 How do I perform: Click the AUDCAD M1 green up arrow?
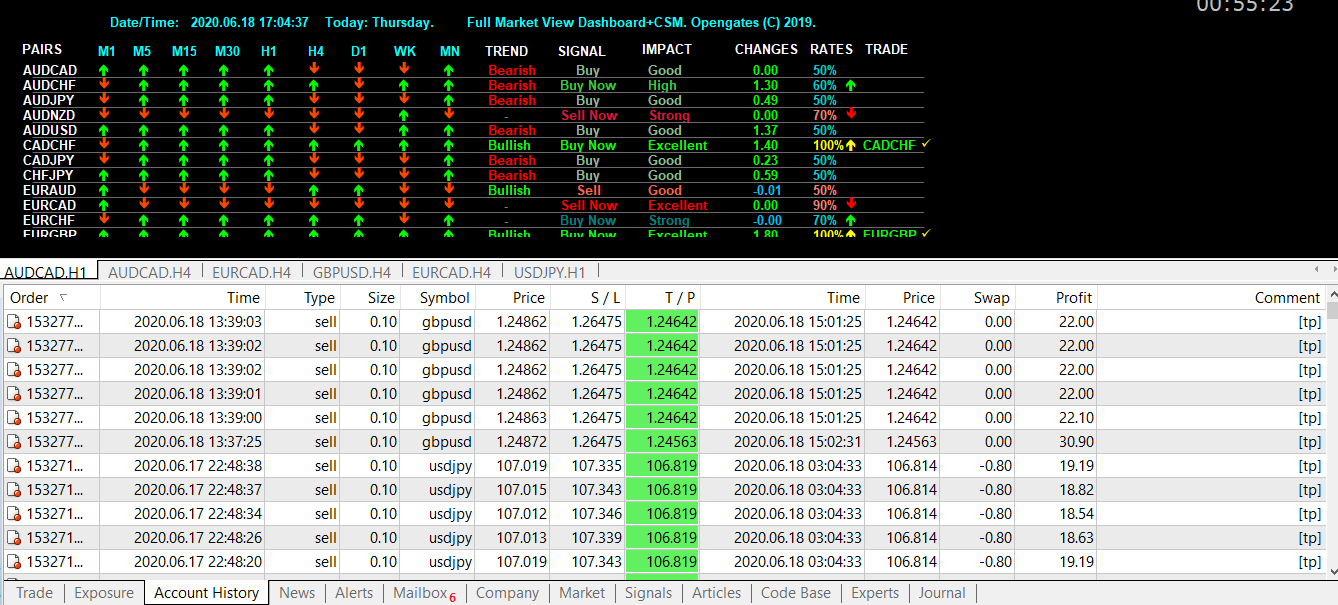(x=104, y=70)
